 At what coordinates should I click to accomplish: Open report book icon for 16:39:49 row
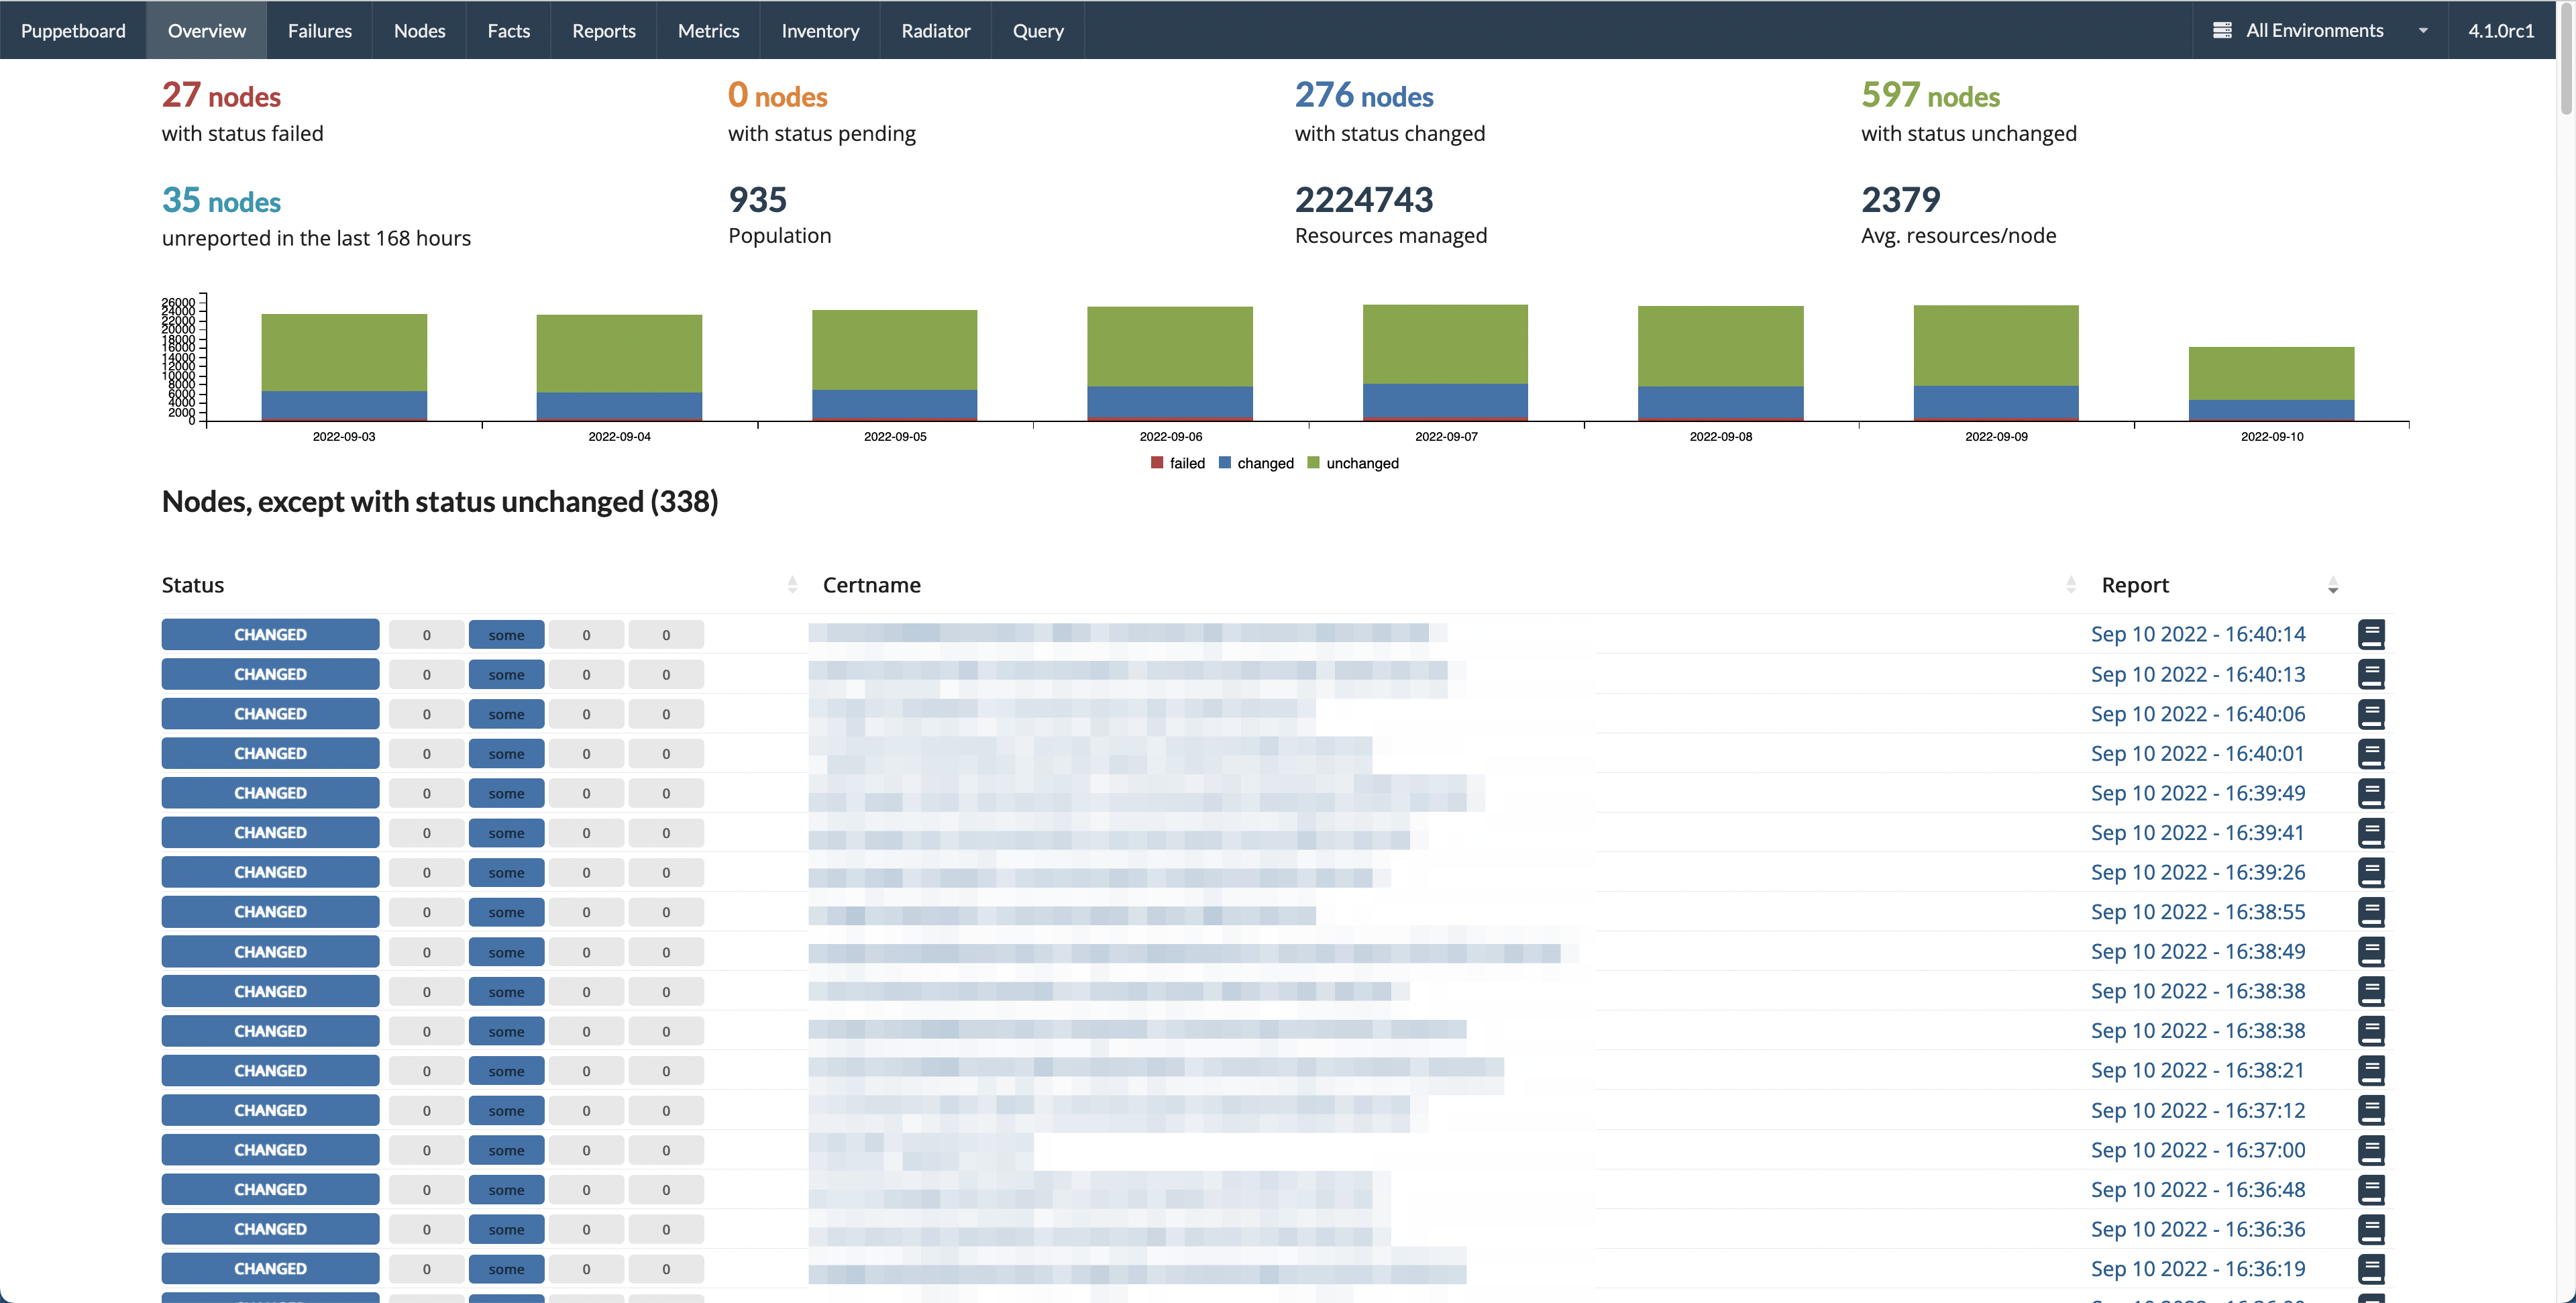[x=2371, y=793]
